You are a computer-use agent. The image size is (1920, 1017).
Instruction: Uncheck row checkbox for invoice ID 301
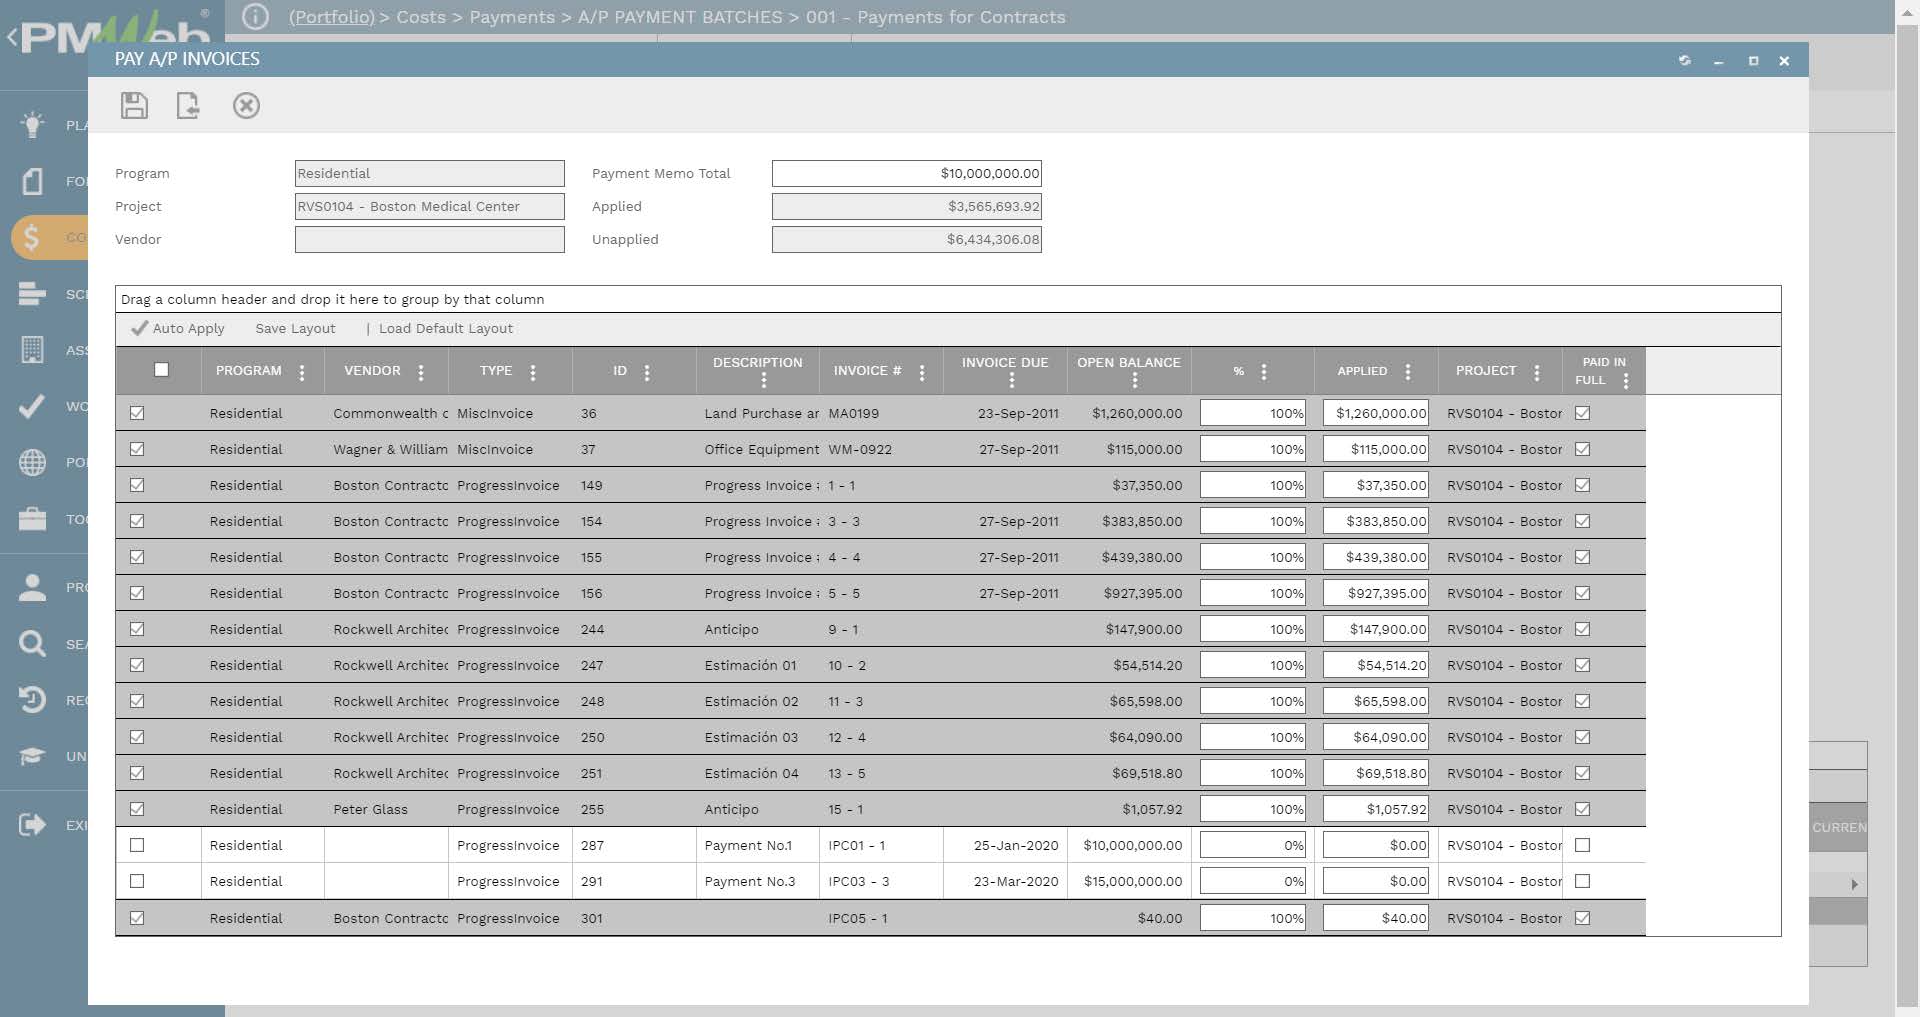137,918
